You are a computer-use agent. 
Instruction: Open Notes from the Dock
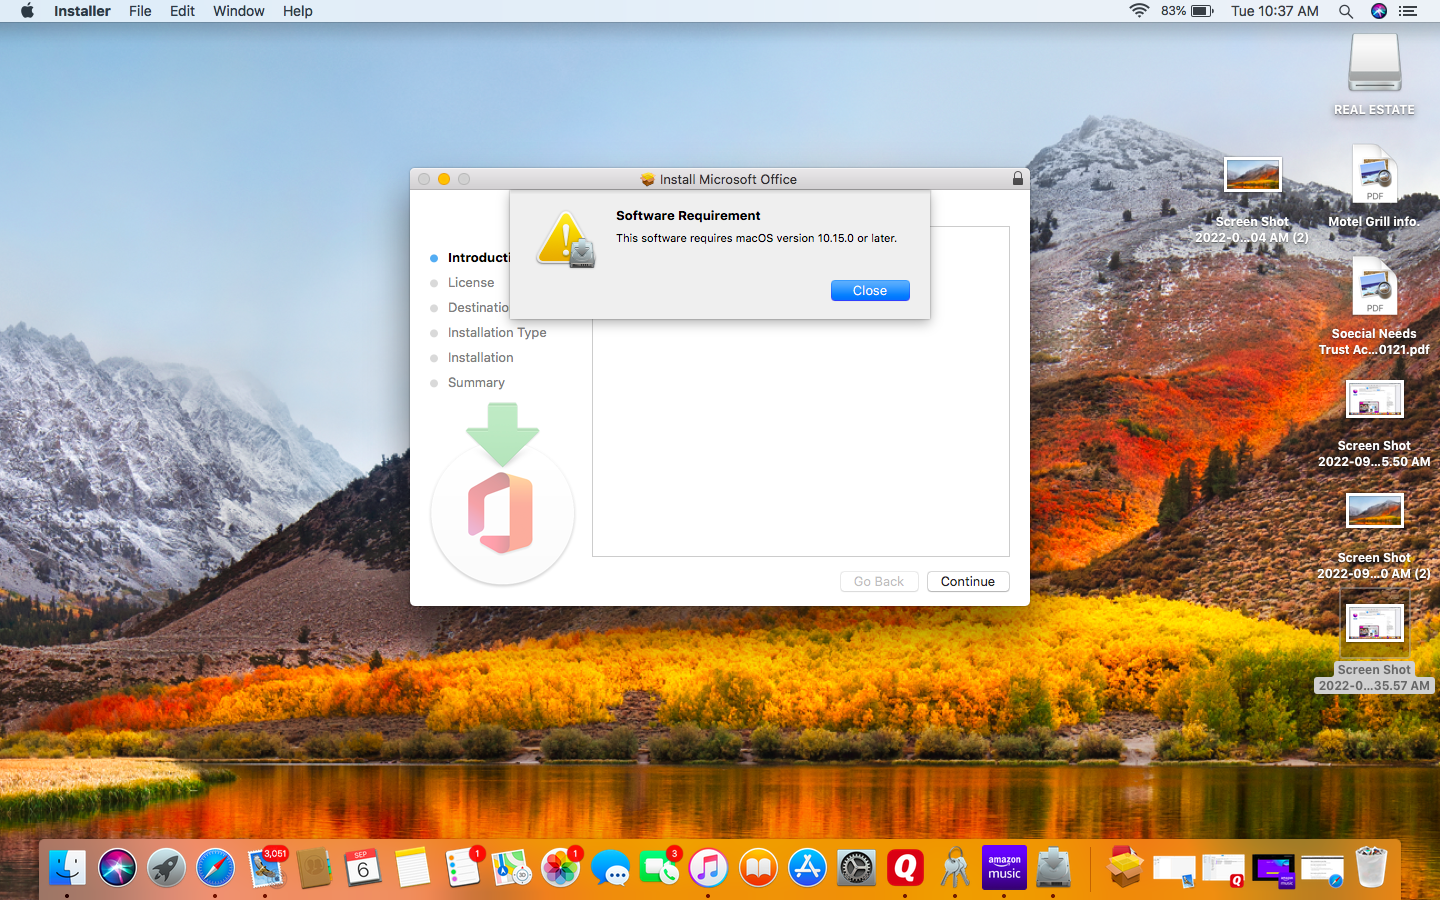click(412, 867)
